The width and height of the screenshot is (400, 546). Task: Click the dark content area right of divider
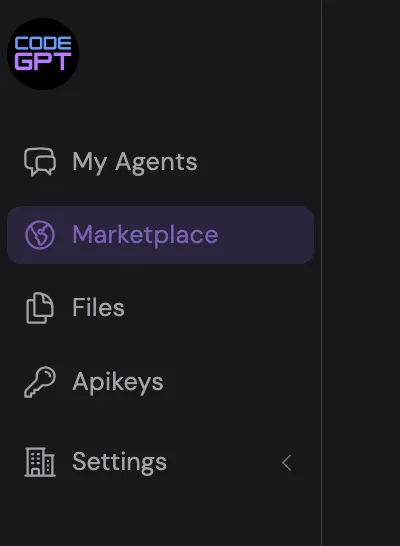(x=361, y=273)
